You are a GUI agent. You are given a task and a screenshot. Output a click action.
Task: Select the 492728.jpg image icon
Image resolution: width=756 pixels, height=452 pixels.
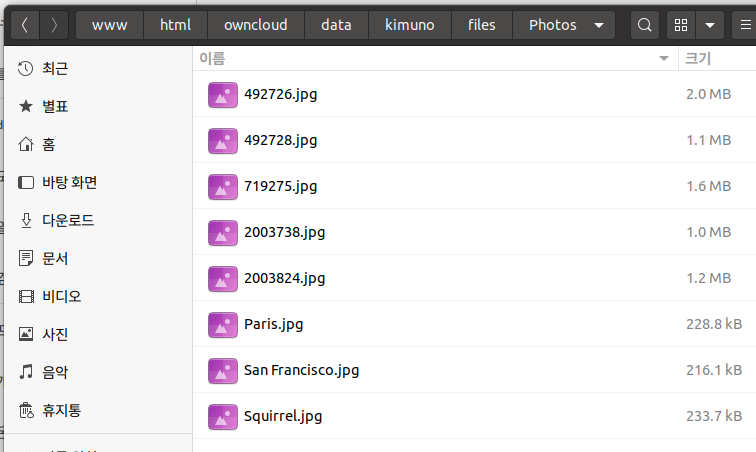tap(223, 140)
